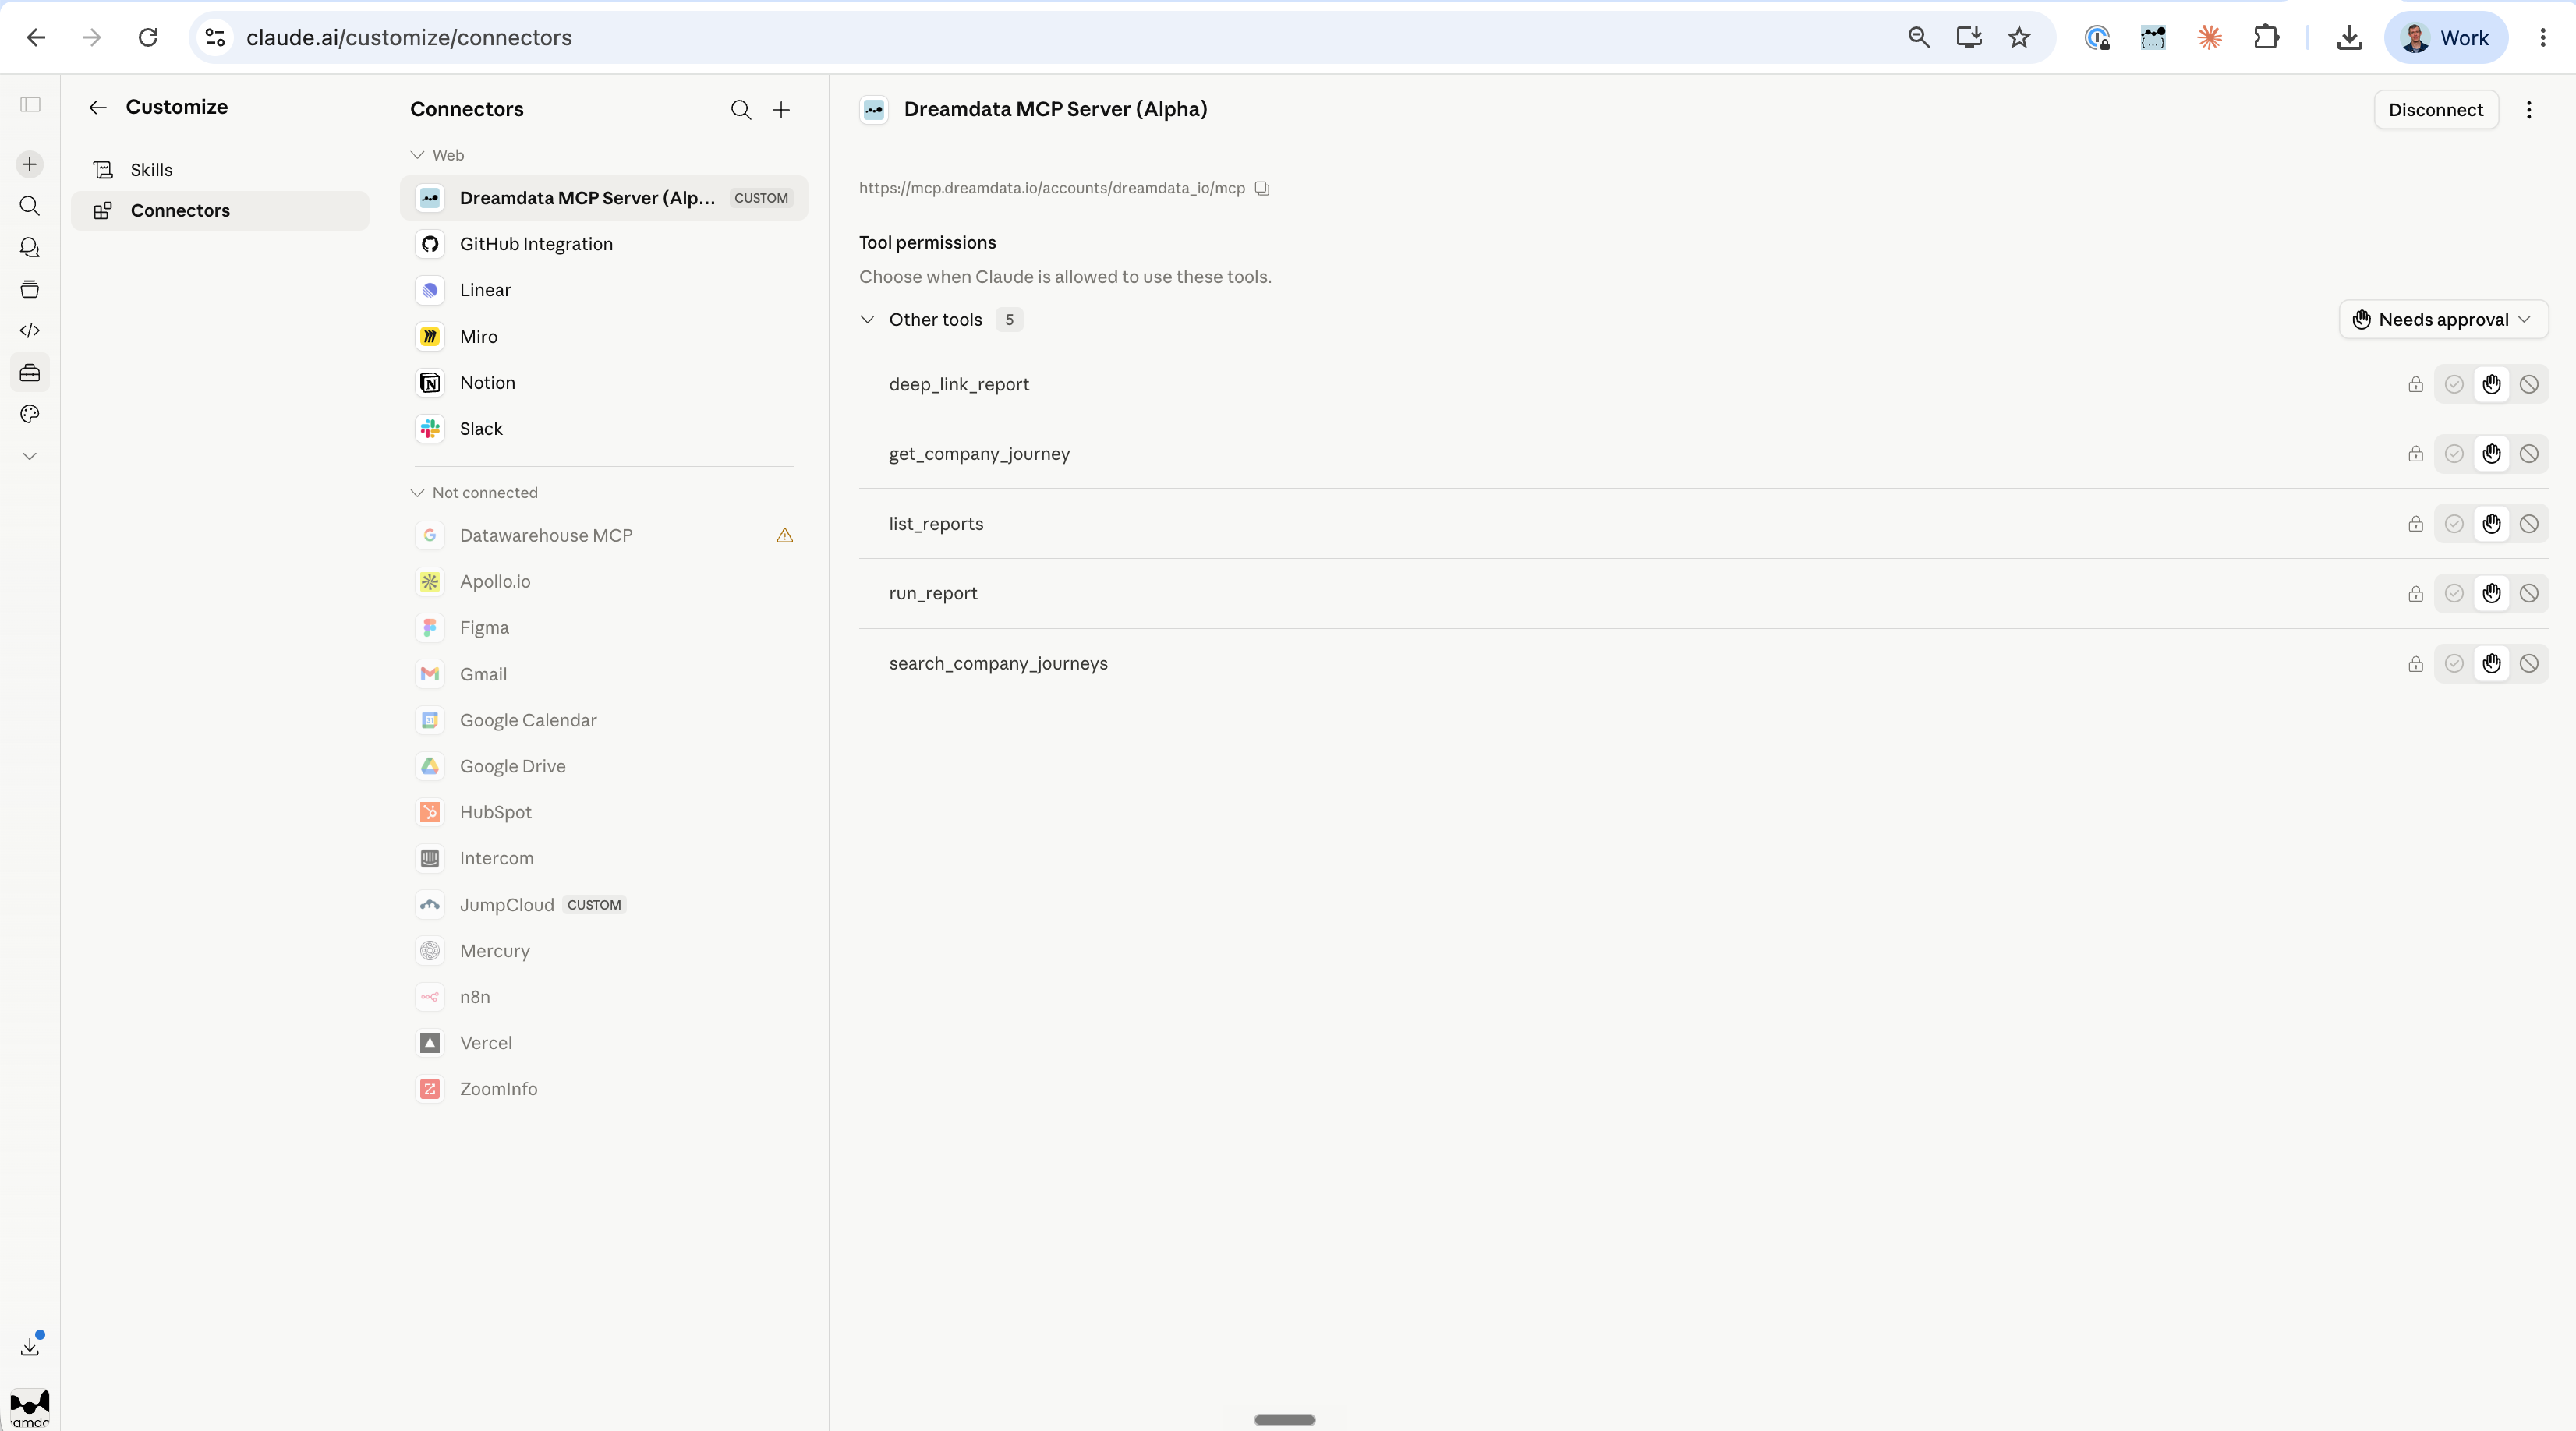Set search_company_journeys to always allow
Screen dimensions: 2576x1431
2454,664
